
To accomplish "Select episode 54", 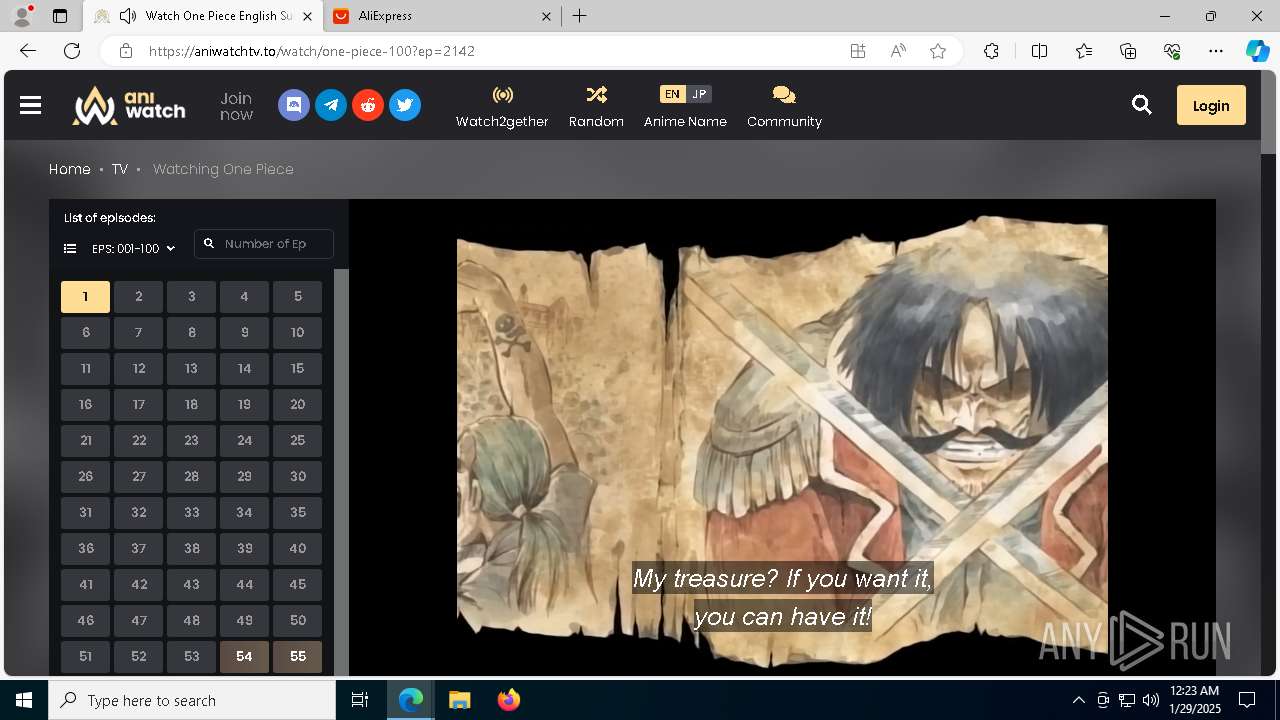I will pos(244,656).
